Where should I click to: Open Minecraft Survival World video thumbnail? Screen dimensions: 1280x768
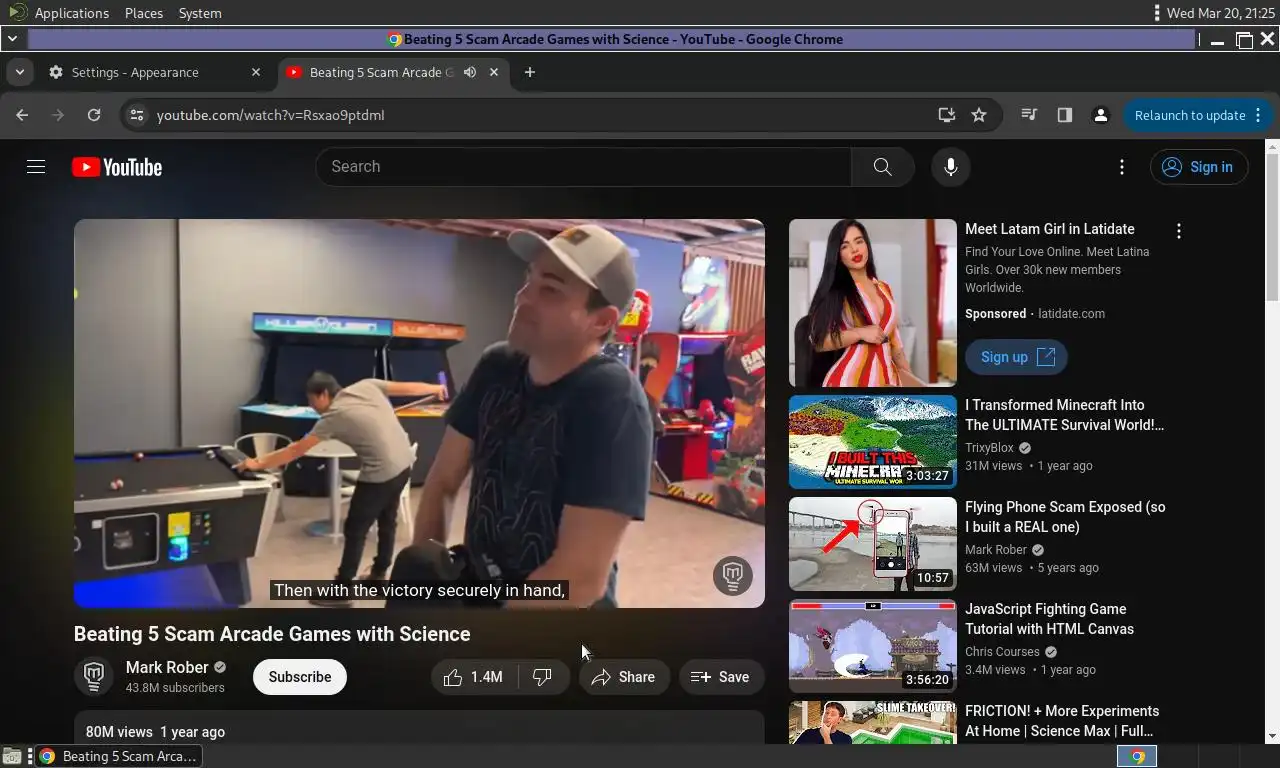tap(872, 442)
